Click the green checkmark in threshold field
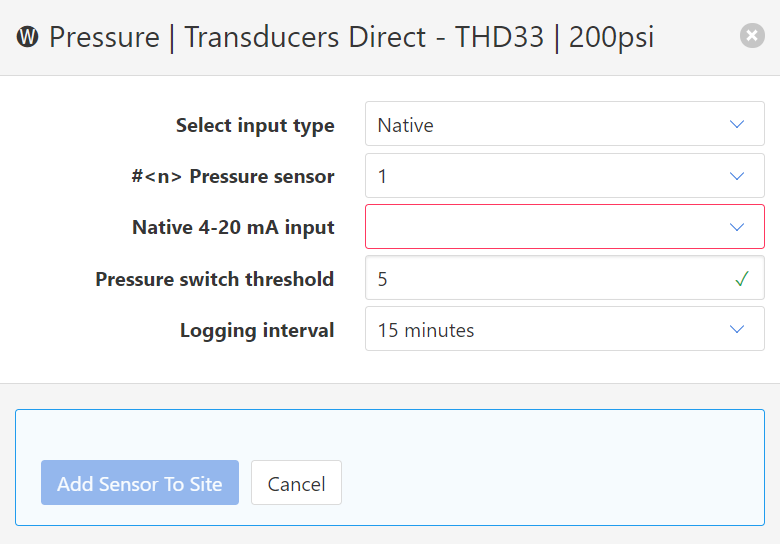 tap(741, 279)
